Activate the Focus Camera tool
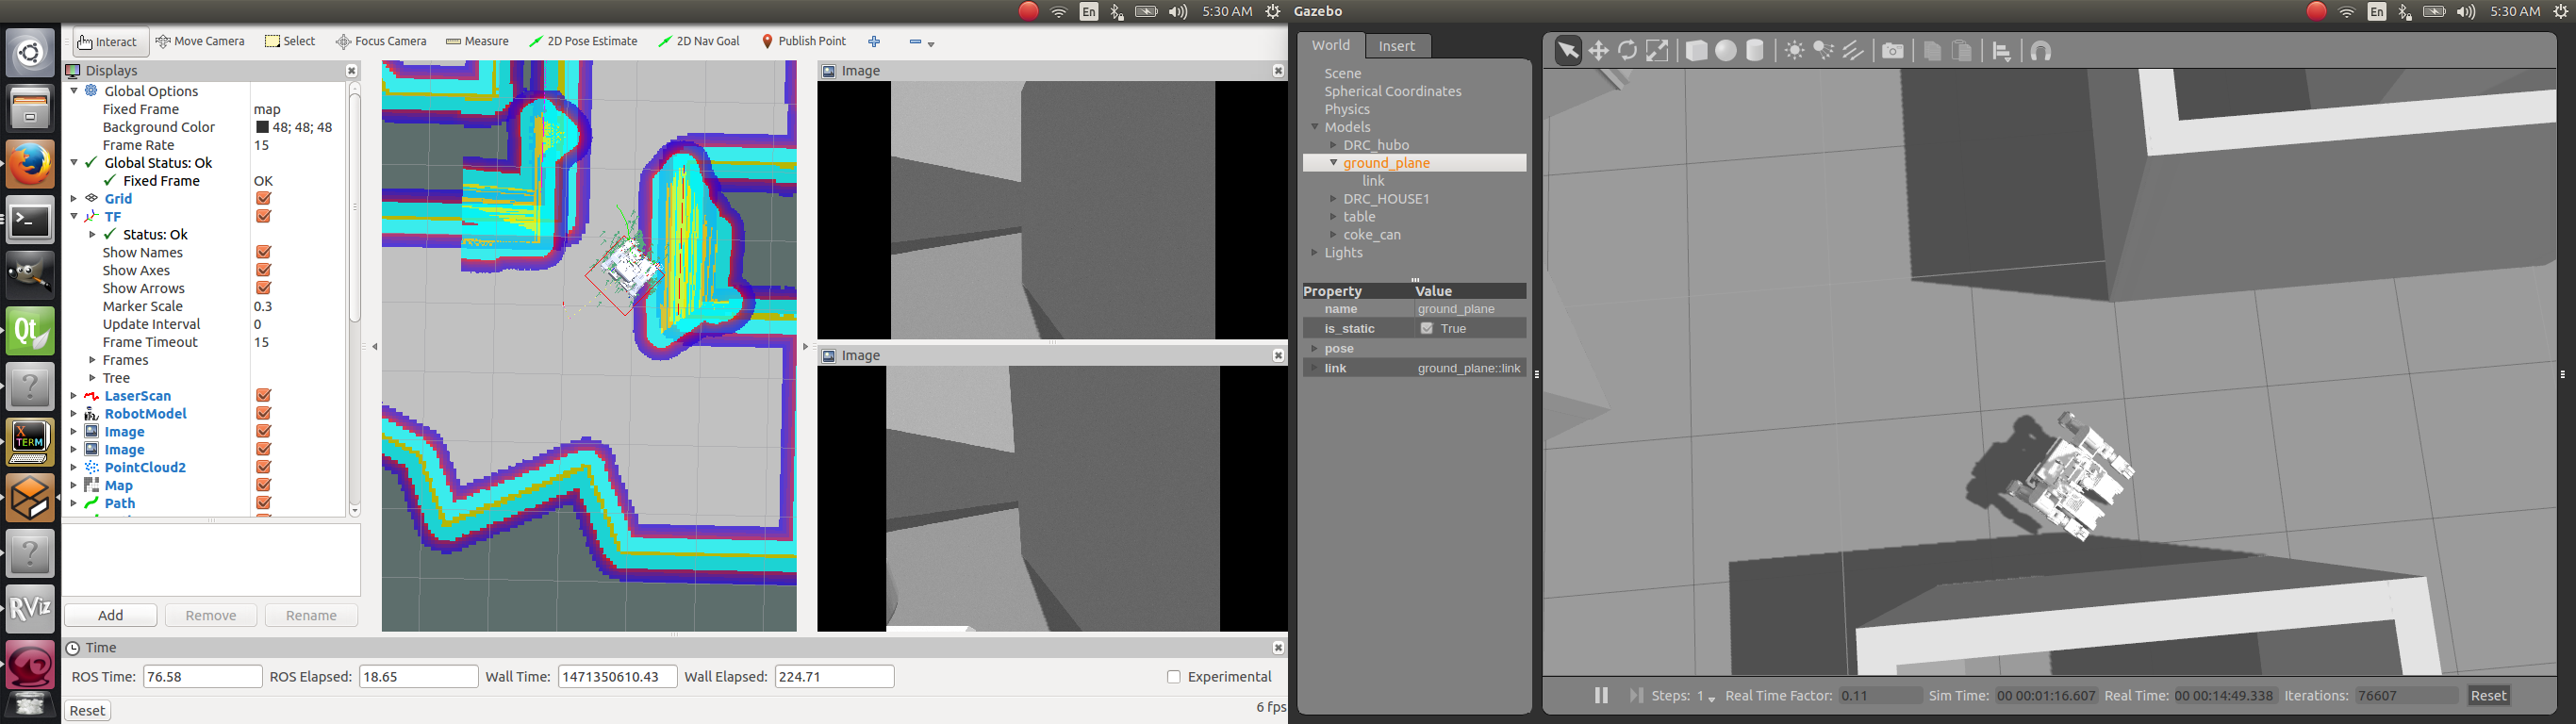 click(381, 42)
